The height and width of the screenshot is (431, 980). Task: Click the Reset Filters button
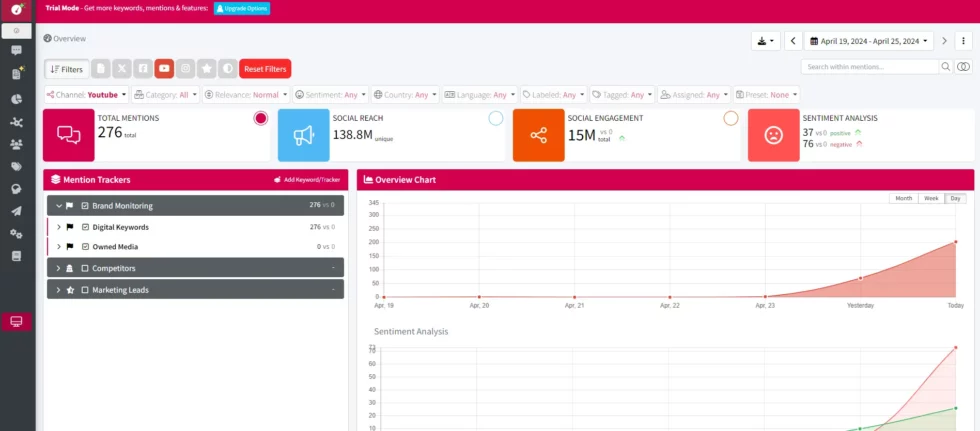click(x=265, y=69)
